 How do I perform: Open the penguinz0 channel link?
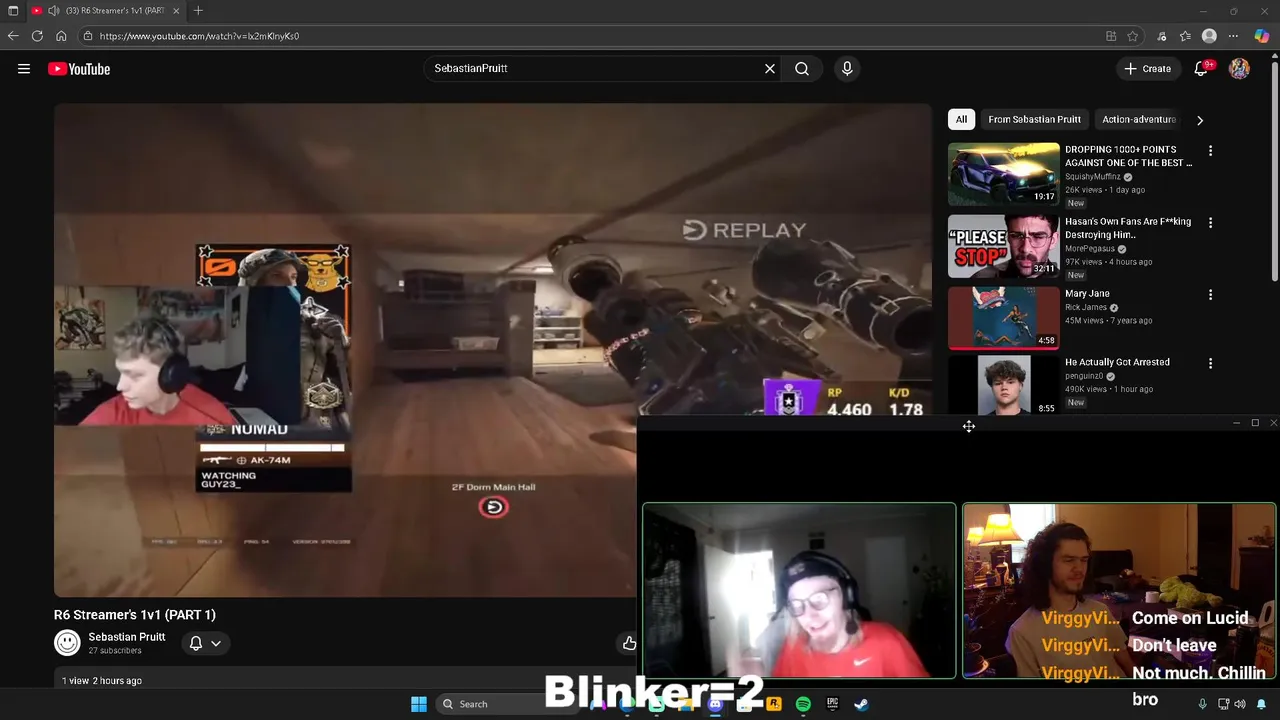tap(1084, 377)
